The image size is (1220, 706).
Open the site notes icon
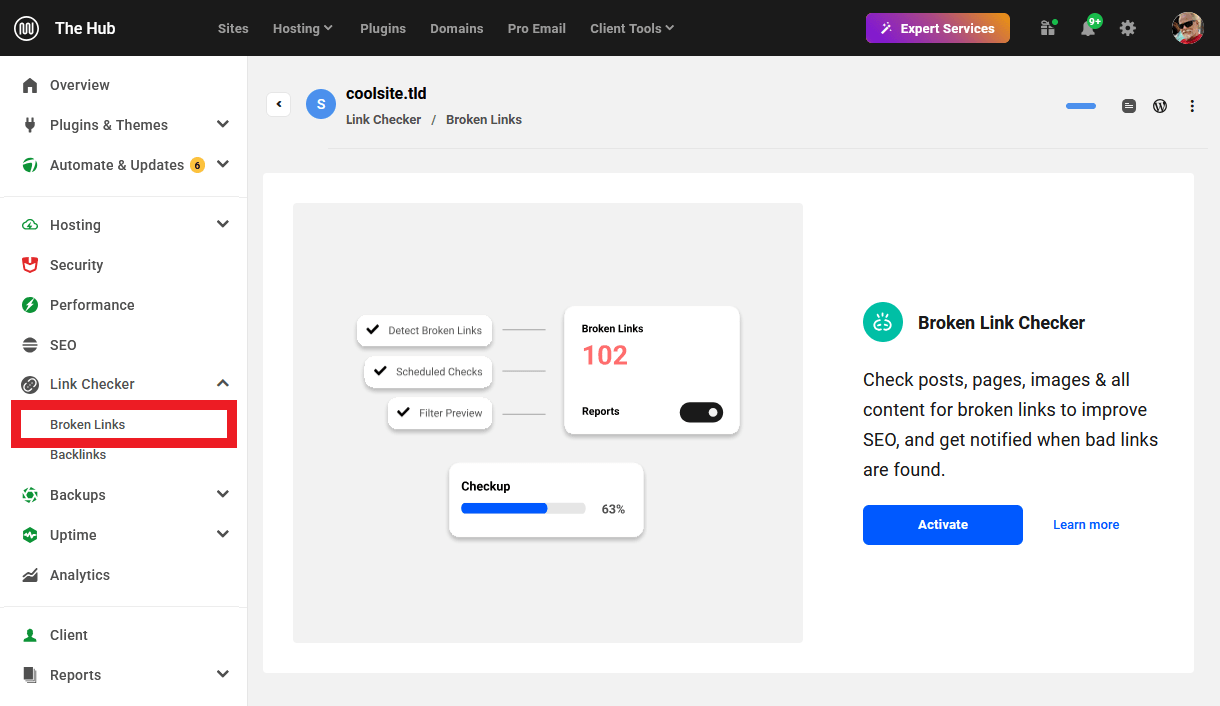pos(1129,106)
